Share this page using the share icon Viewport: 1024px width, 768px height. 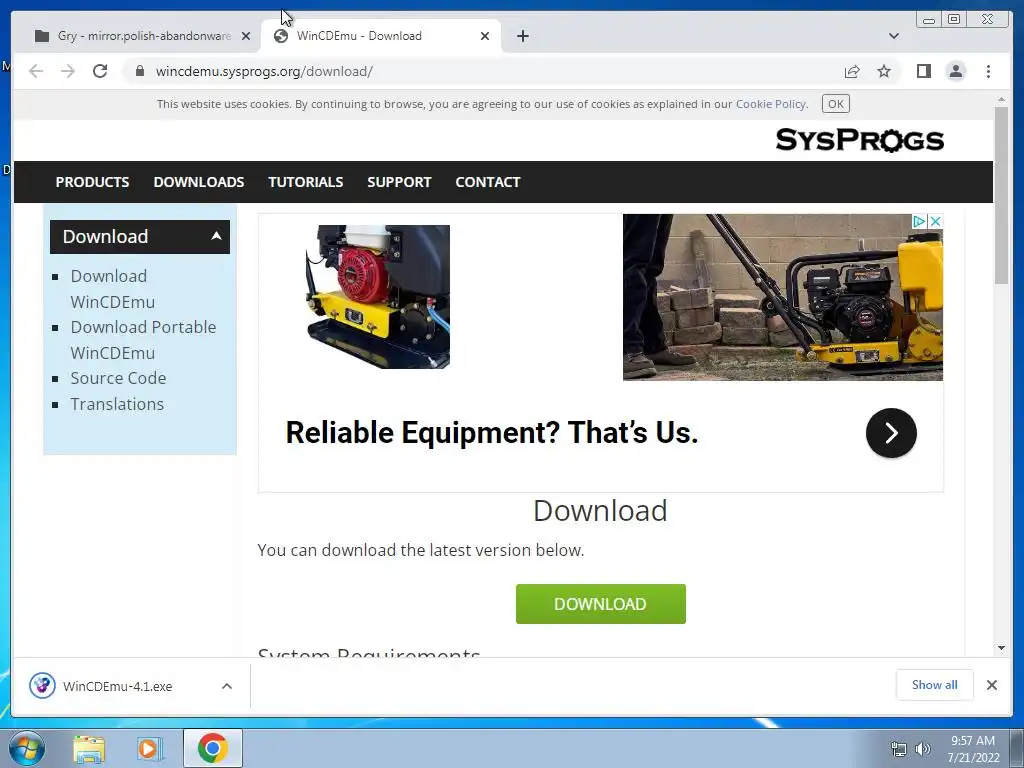[852, 71]
